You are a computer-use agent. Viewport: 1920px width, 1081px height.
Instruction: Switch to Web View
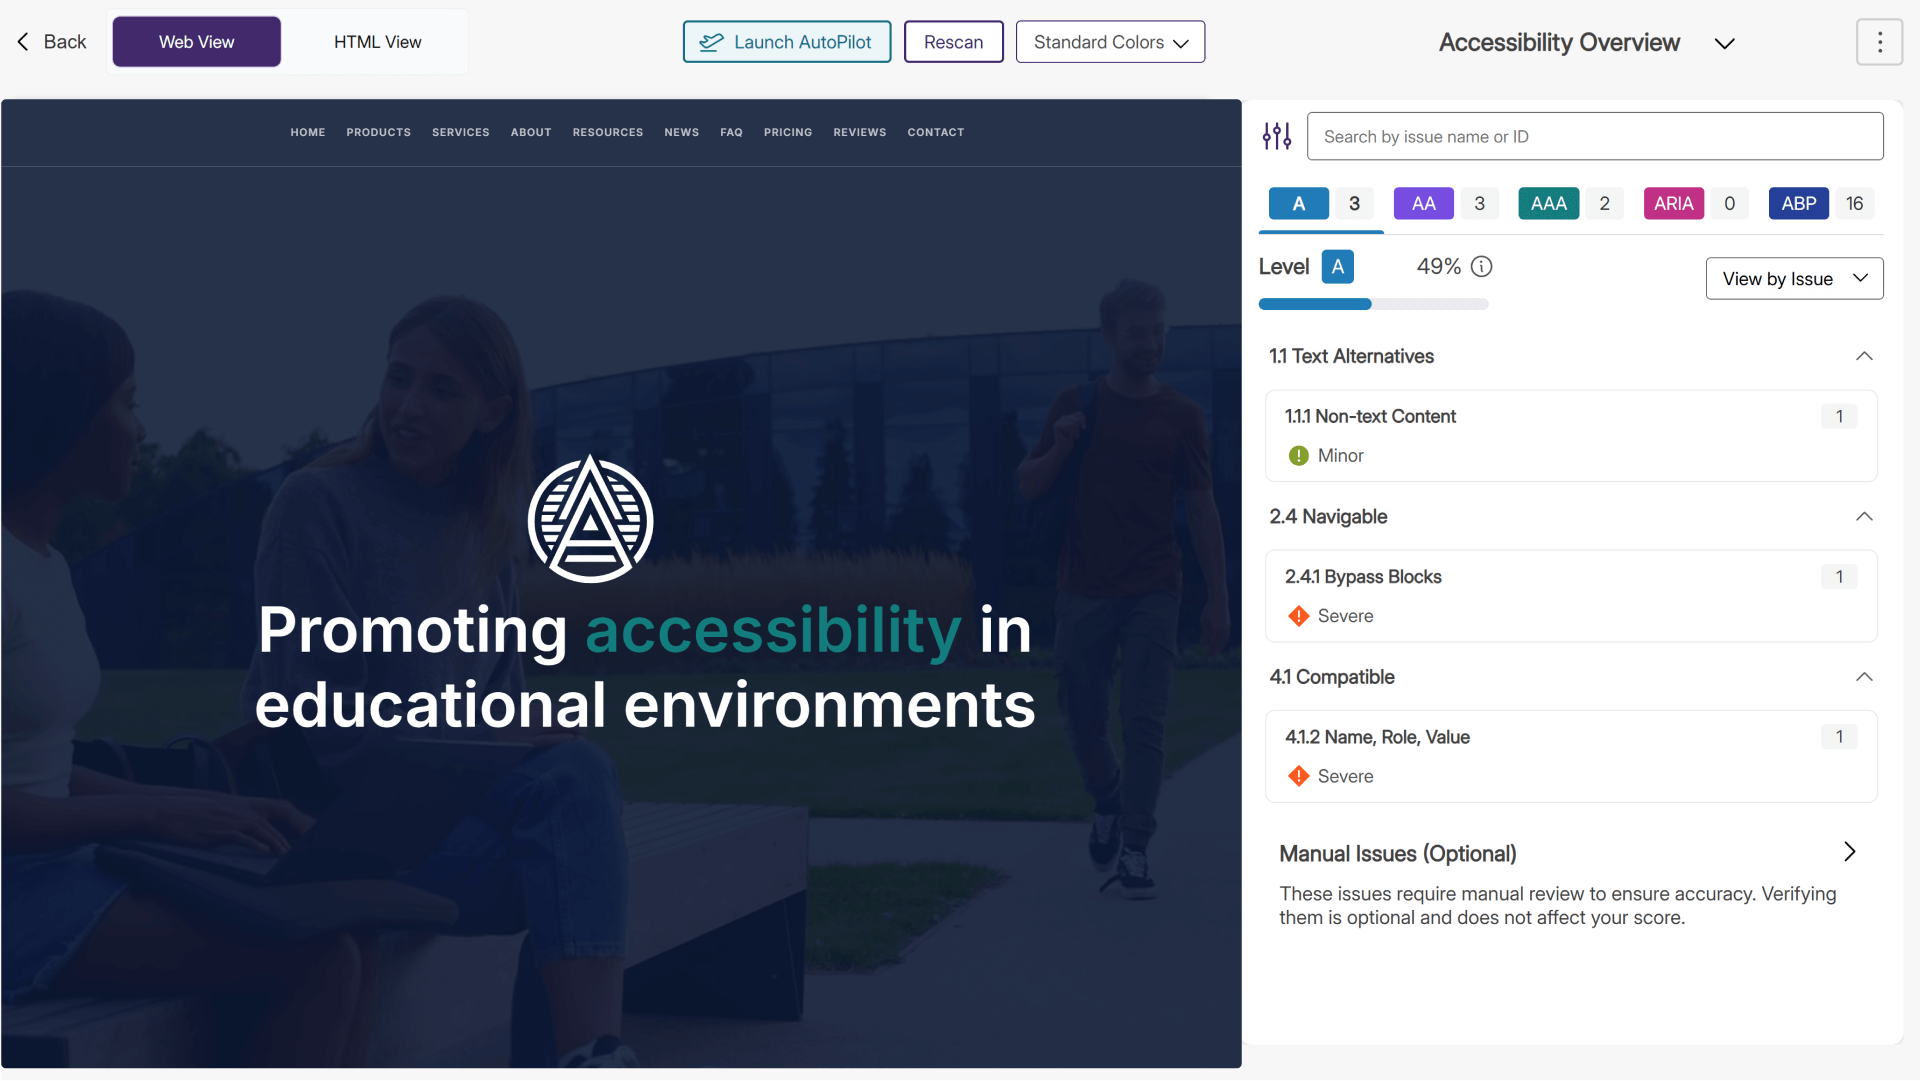point(196,42)
